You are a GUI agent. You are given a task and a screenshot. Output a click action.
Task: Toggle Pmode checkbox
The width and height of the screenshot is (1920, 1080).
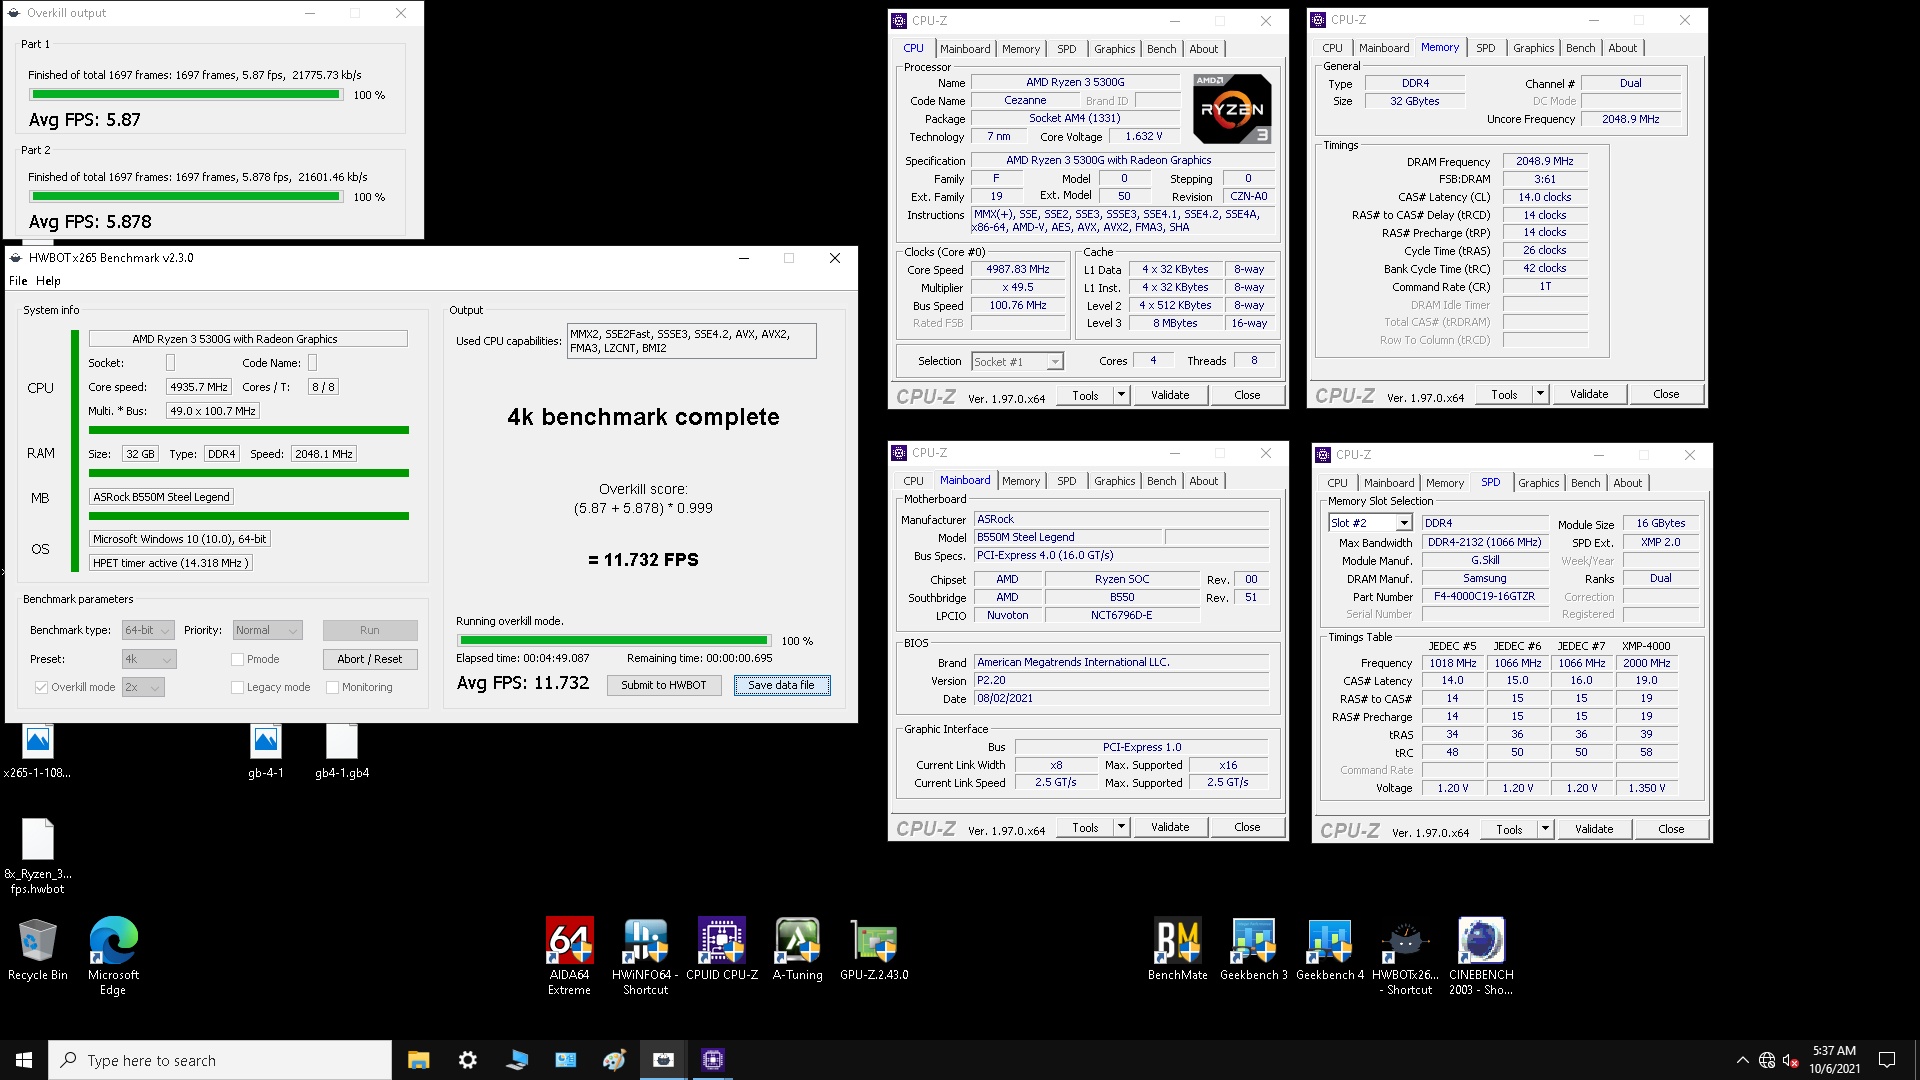pyautogui.click(x=237, y=659)
